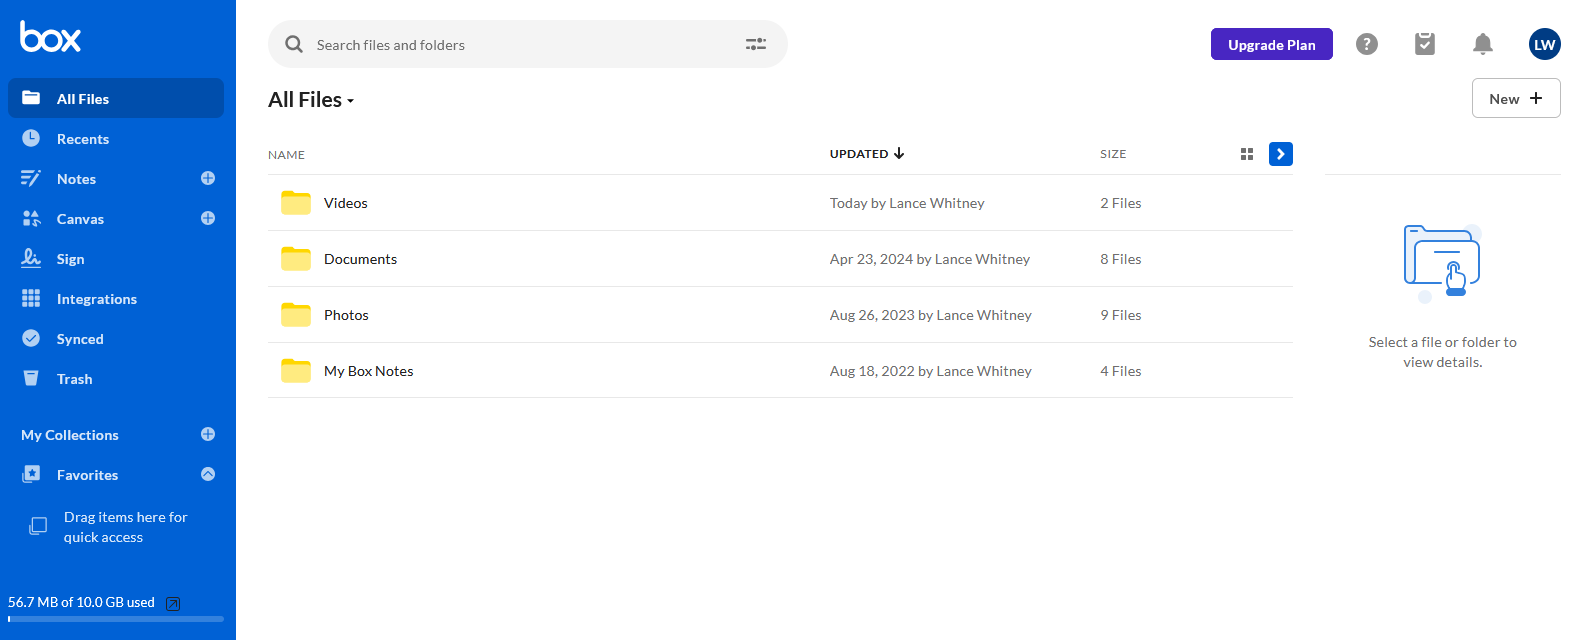1581x640 pixels.
Task: Click the storage usage bar
Action: 116,618
